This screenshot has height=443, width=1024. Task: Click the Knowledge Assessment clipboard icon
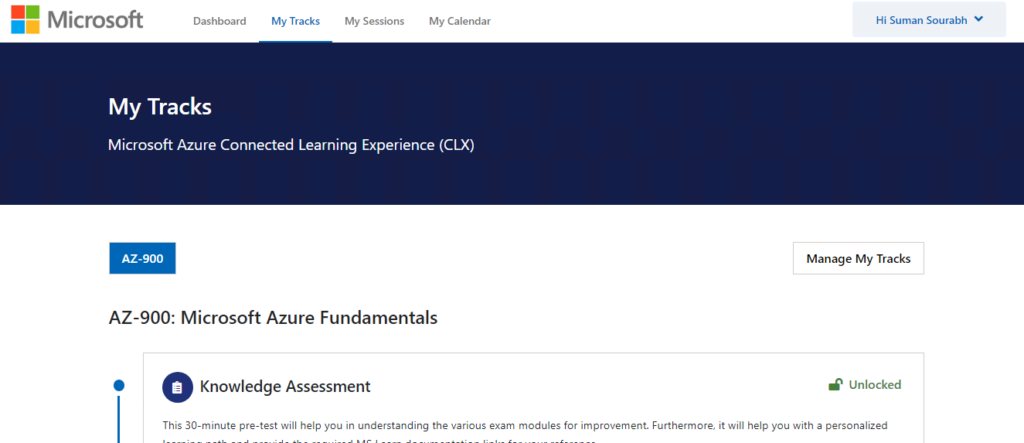[178, 387]
